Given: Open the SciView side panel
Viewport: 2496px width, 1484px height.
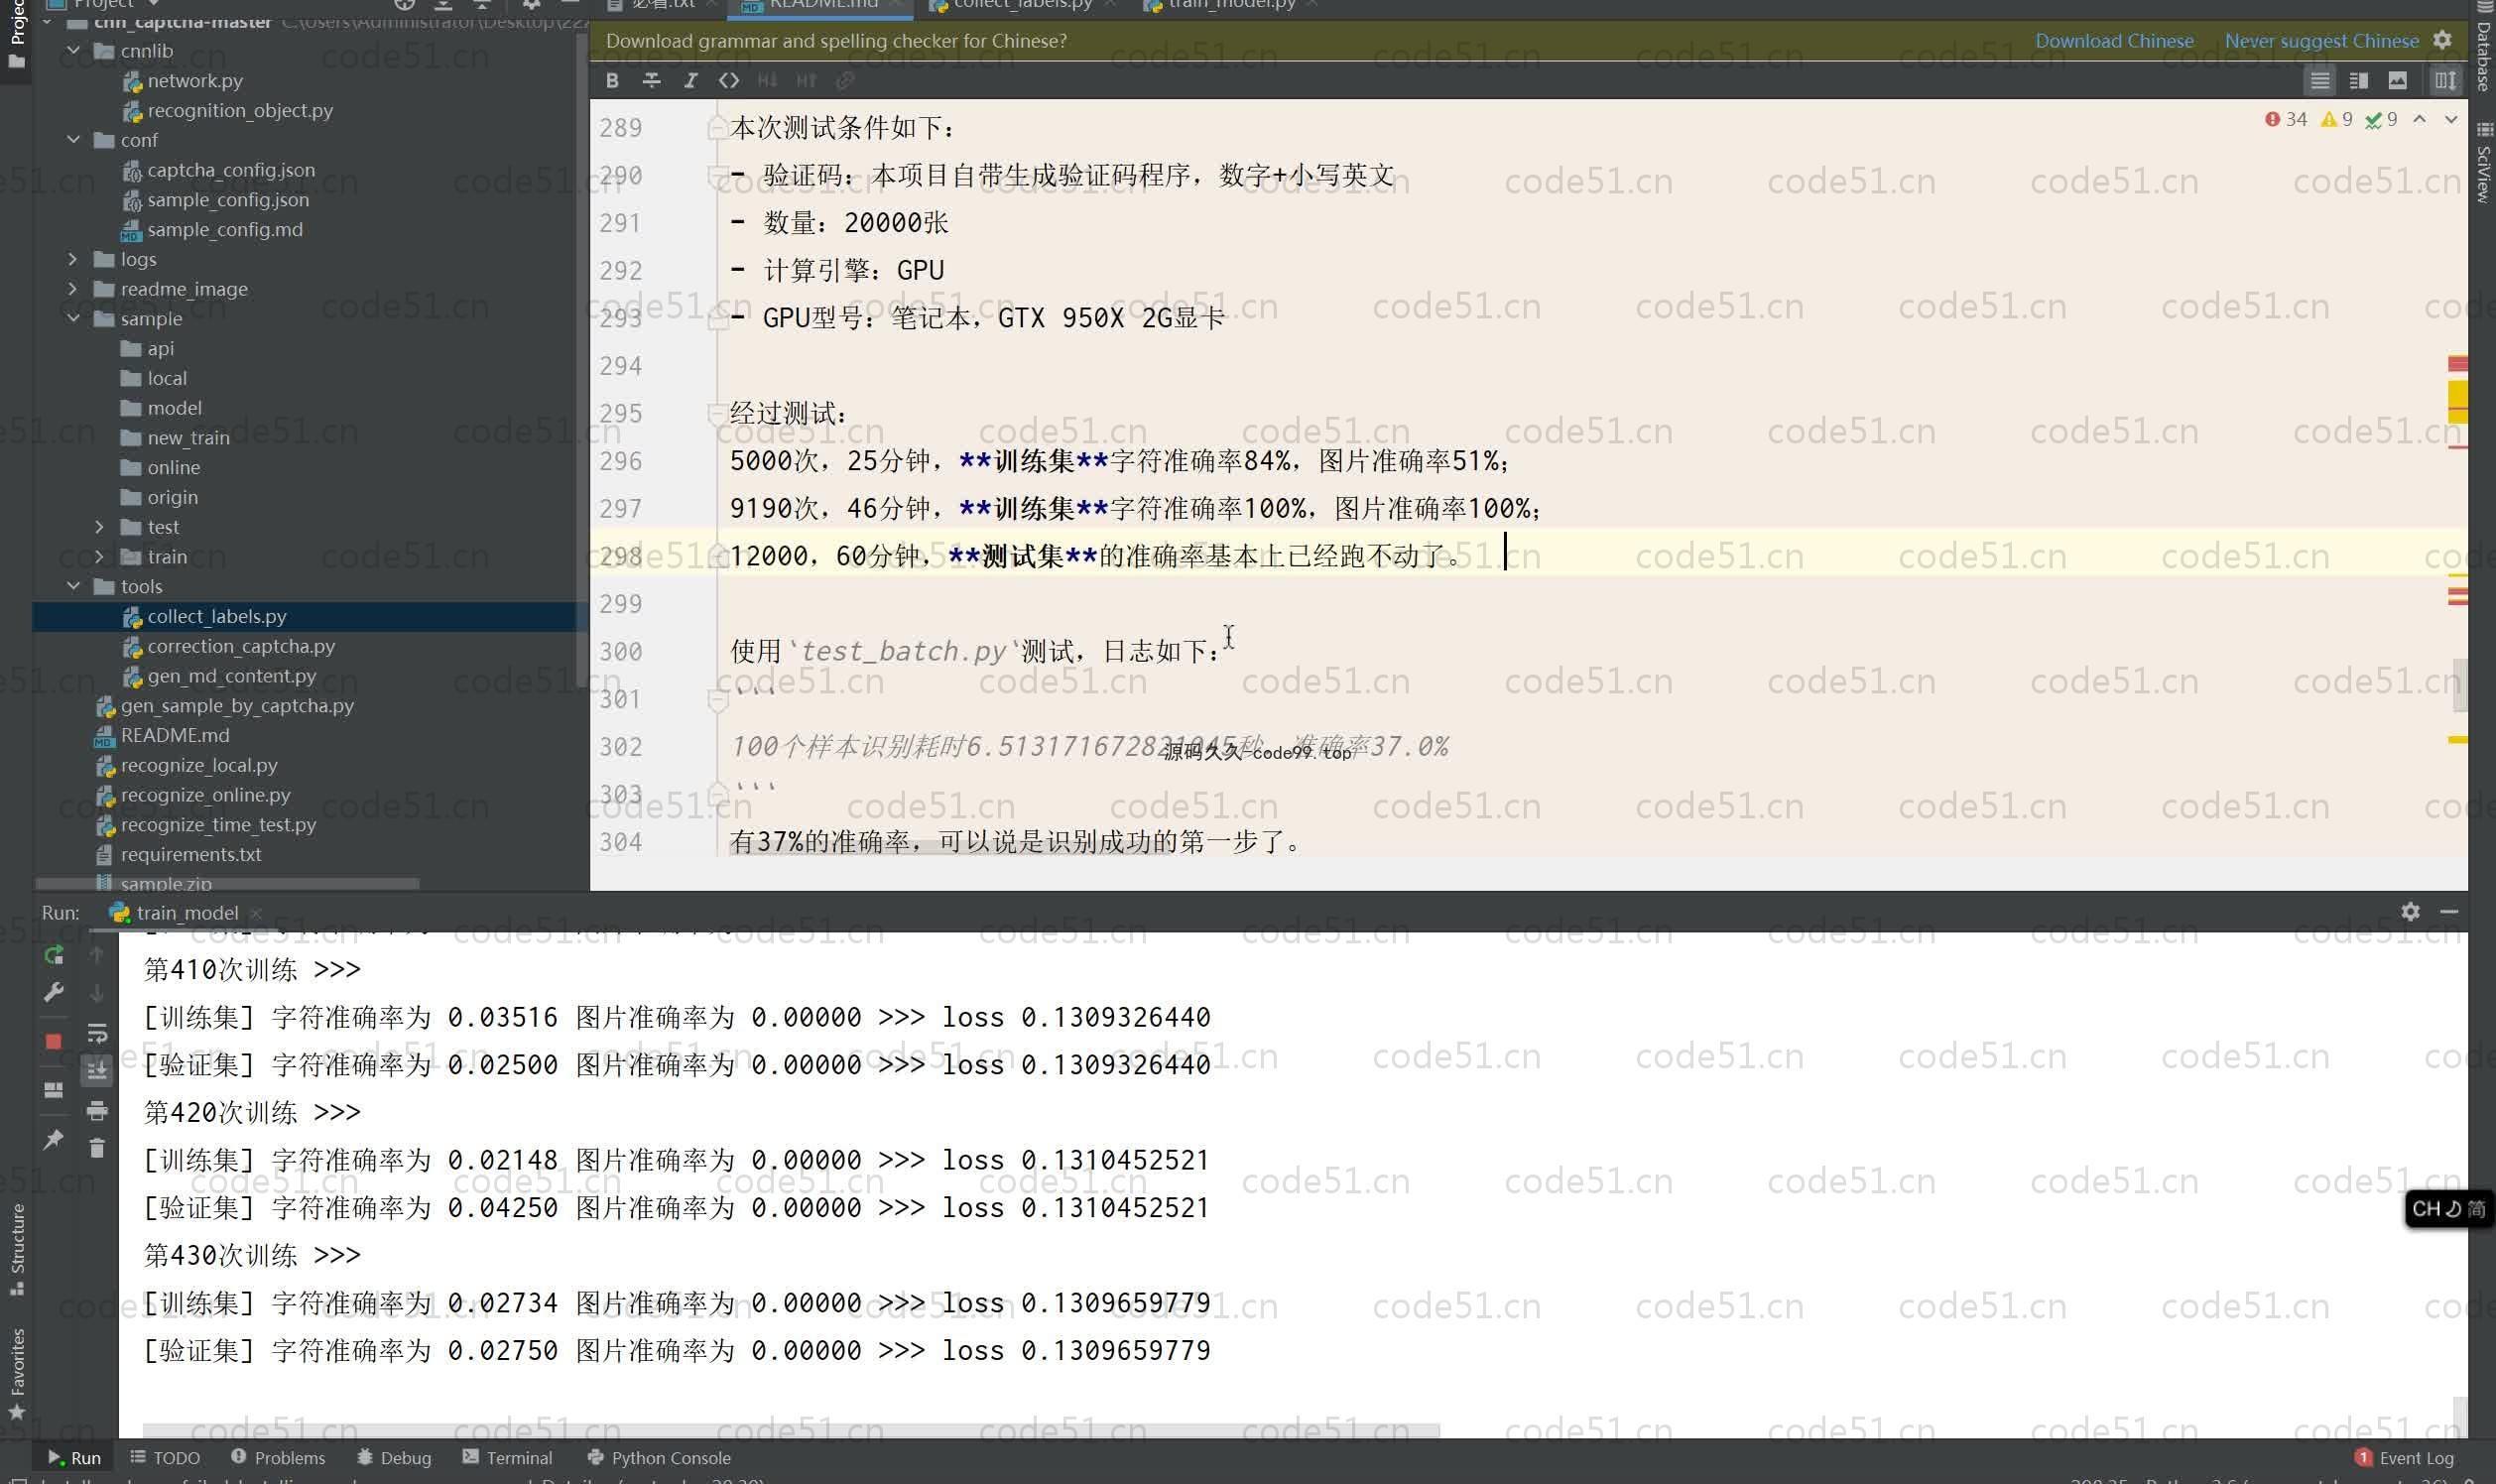Looking at the screenshot, I should tap(2484, 165).
